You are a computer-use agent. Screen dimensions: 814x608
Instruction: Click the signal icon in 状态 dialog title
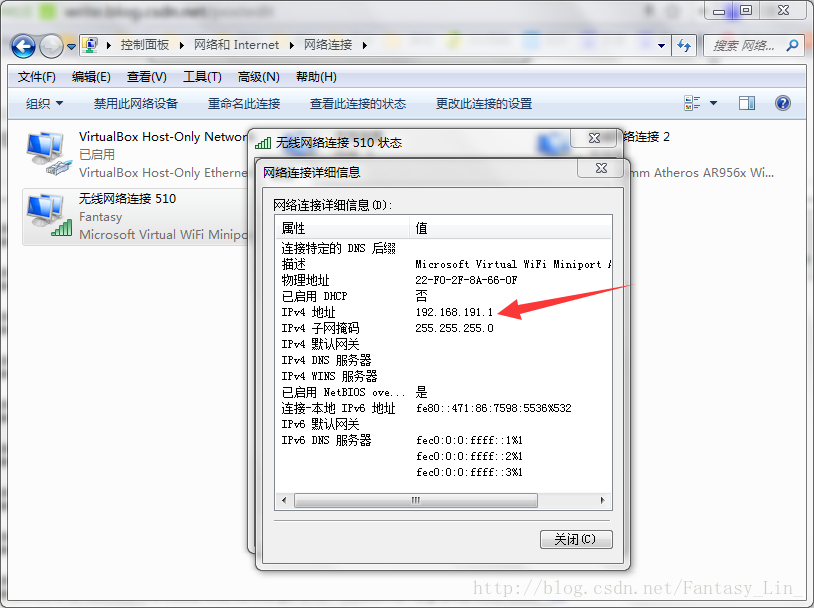coord(263,143)
